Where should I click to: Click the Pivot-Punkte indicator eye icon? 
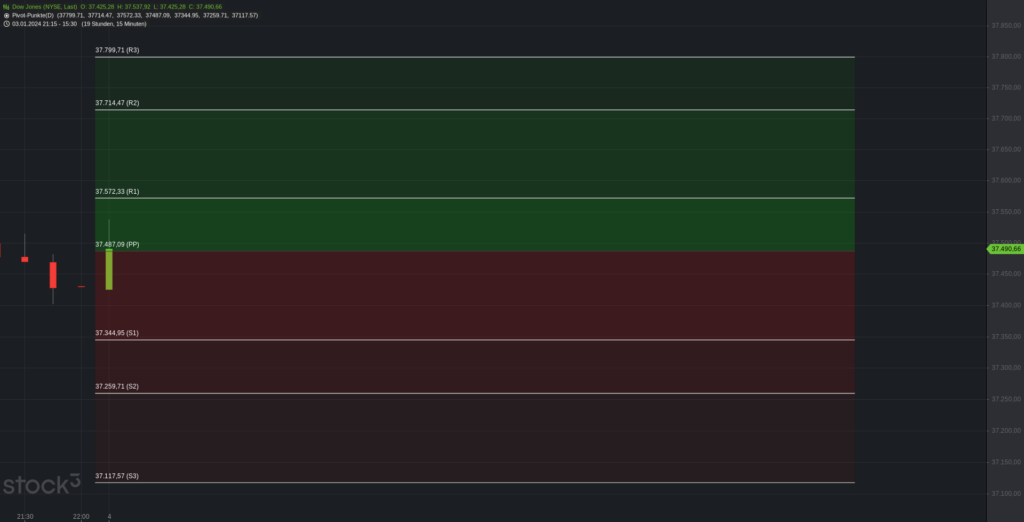(6, 15)
